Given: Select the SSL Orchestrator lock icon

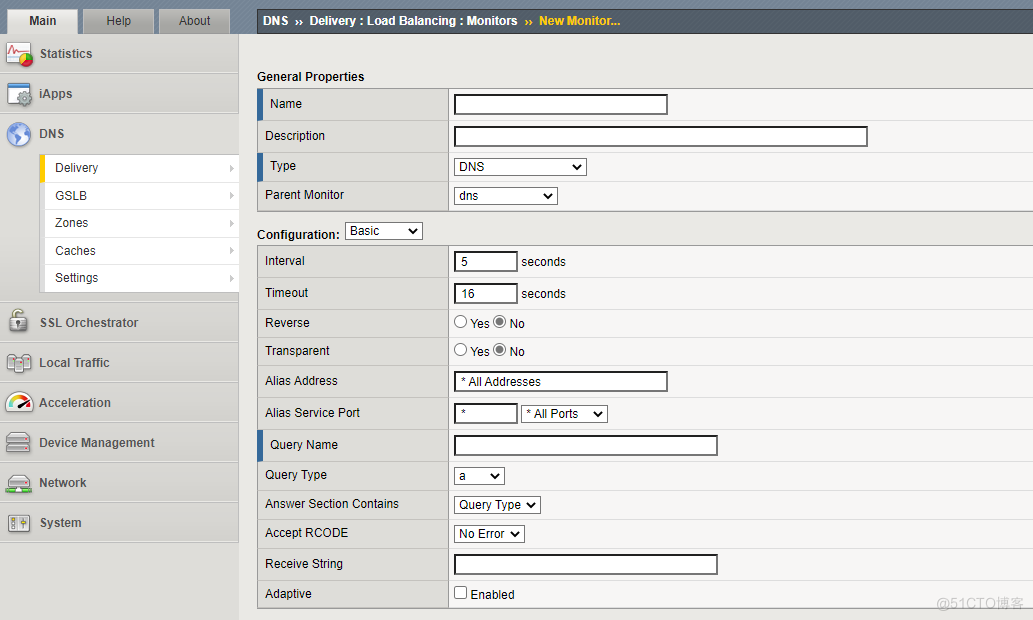Looking at the screenshot, I should coord(19,322).
